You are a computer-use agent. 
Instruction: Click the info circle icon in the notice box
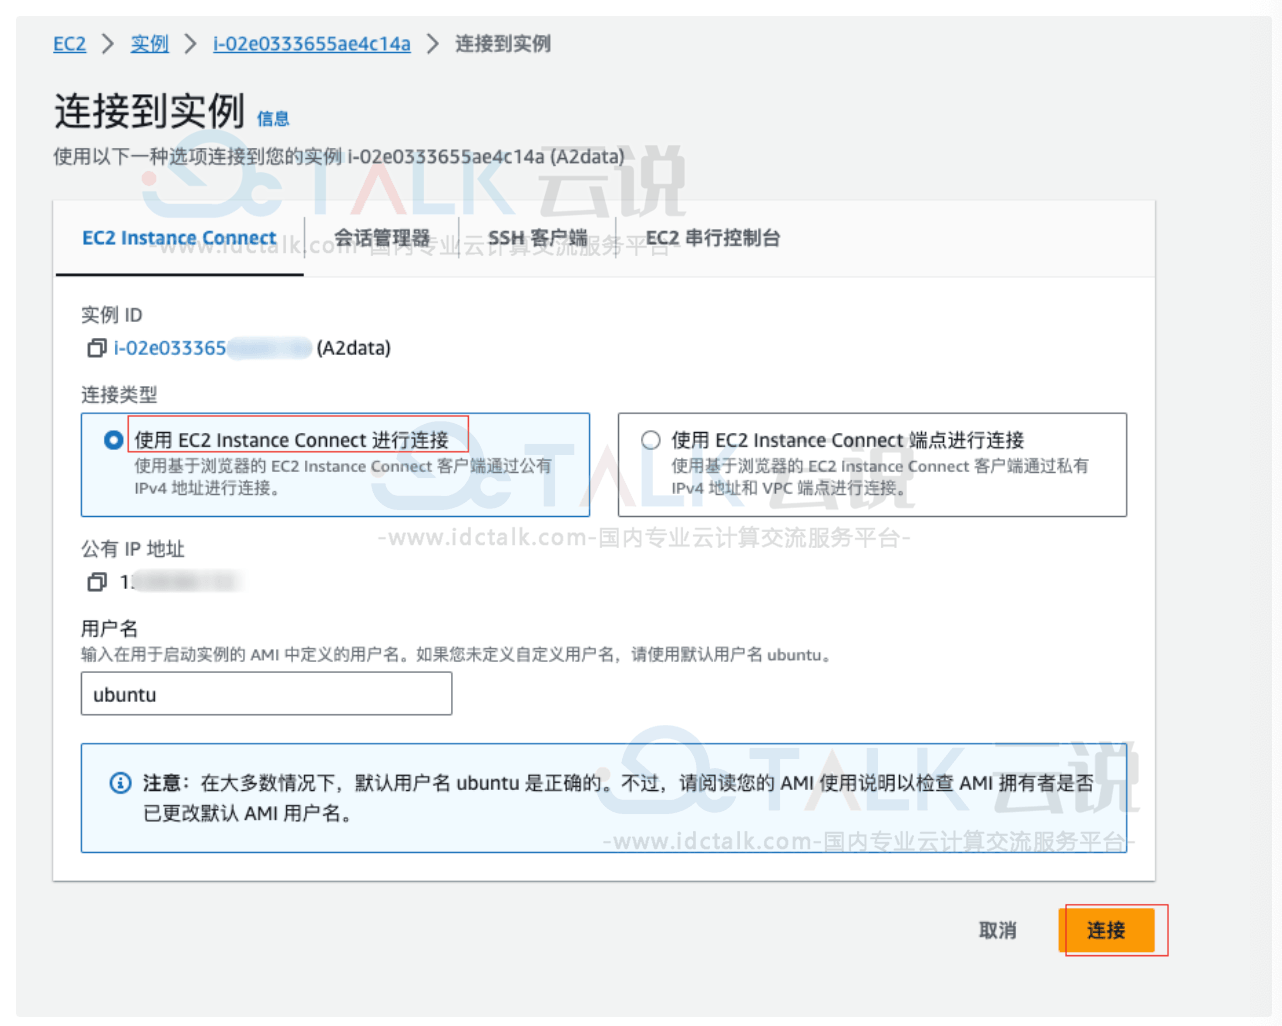coord(120,782)
